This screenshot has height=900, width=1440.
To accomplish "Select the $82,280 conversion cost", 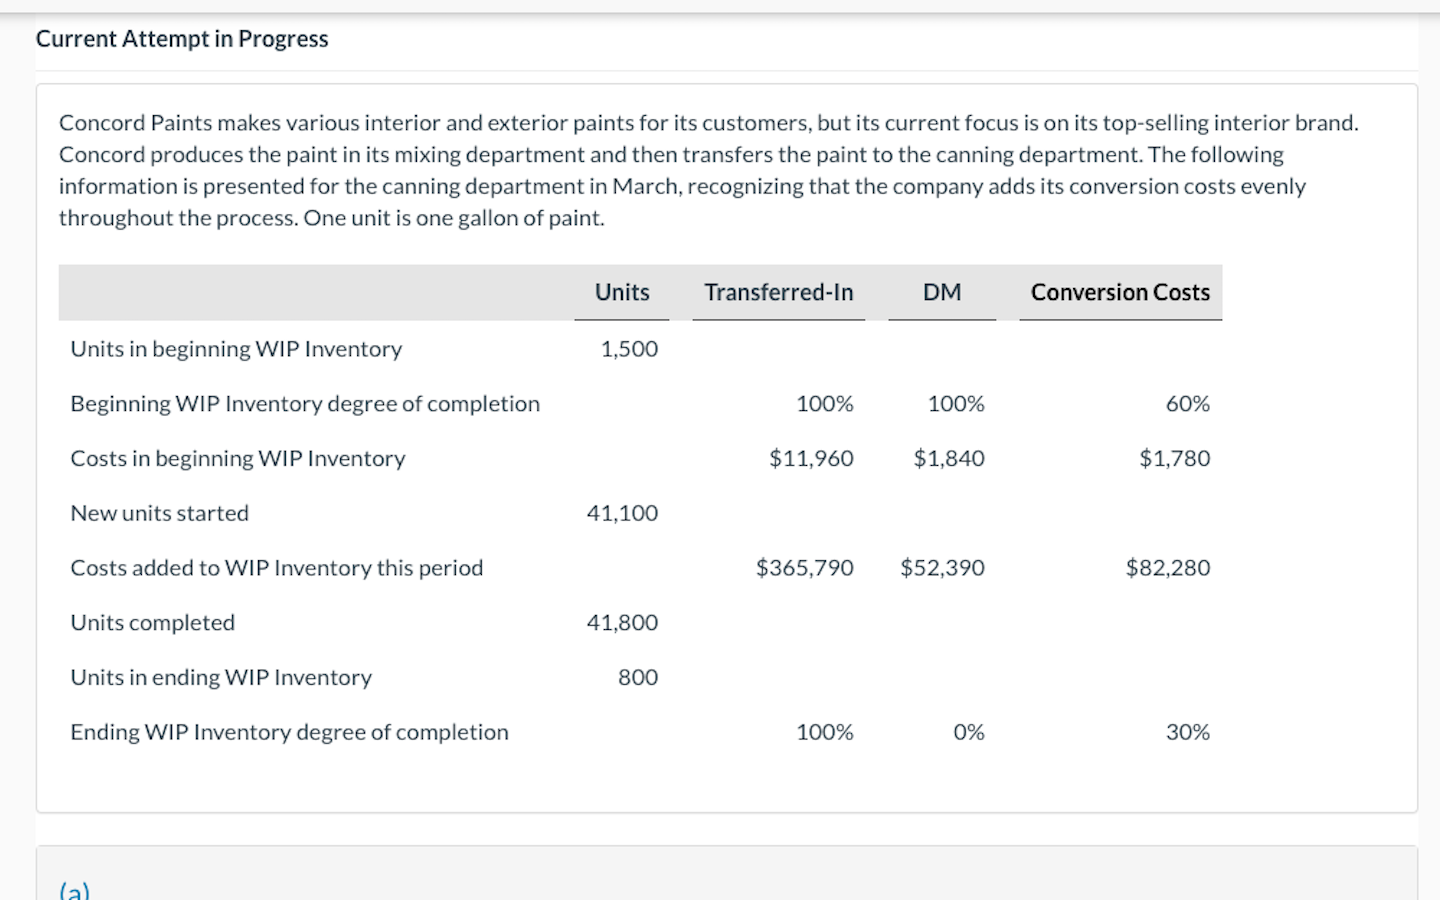I will click(1168, 568).
